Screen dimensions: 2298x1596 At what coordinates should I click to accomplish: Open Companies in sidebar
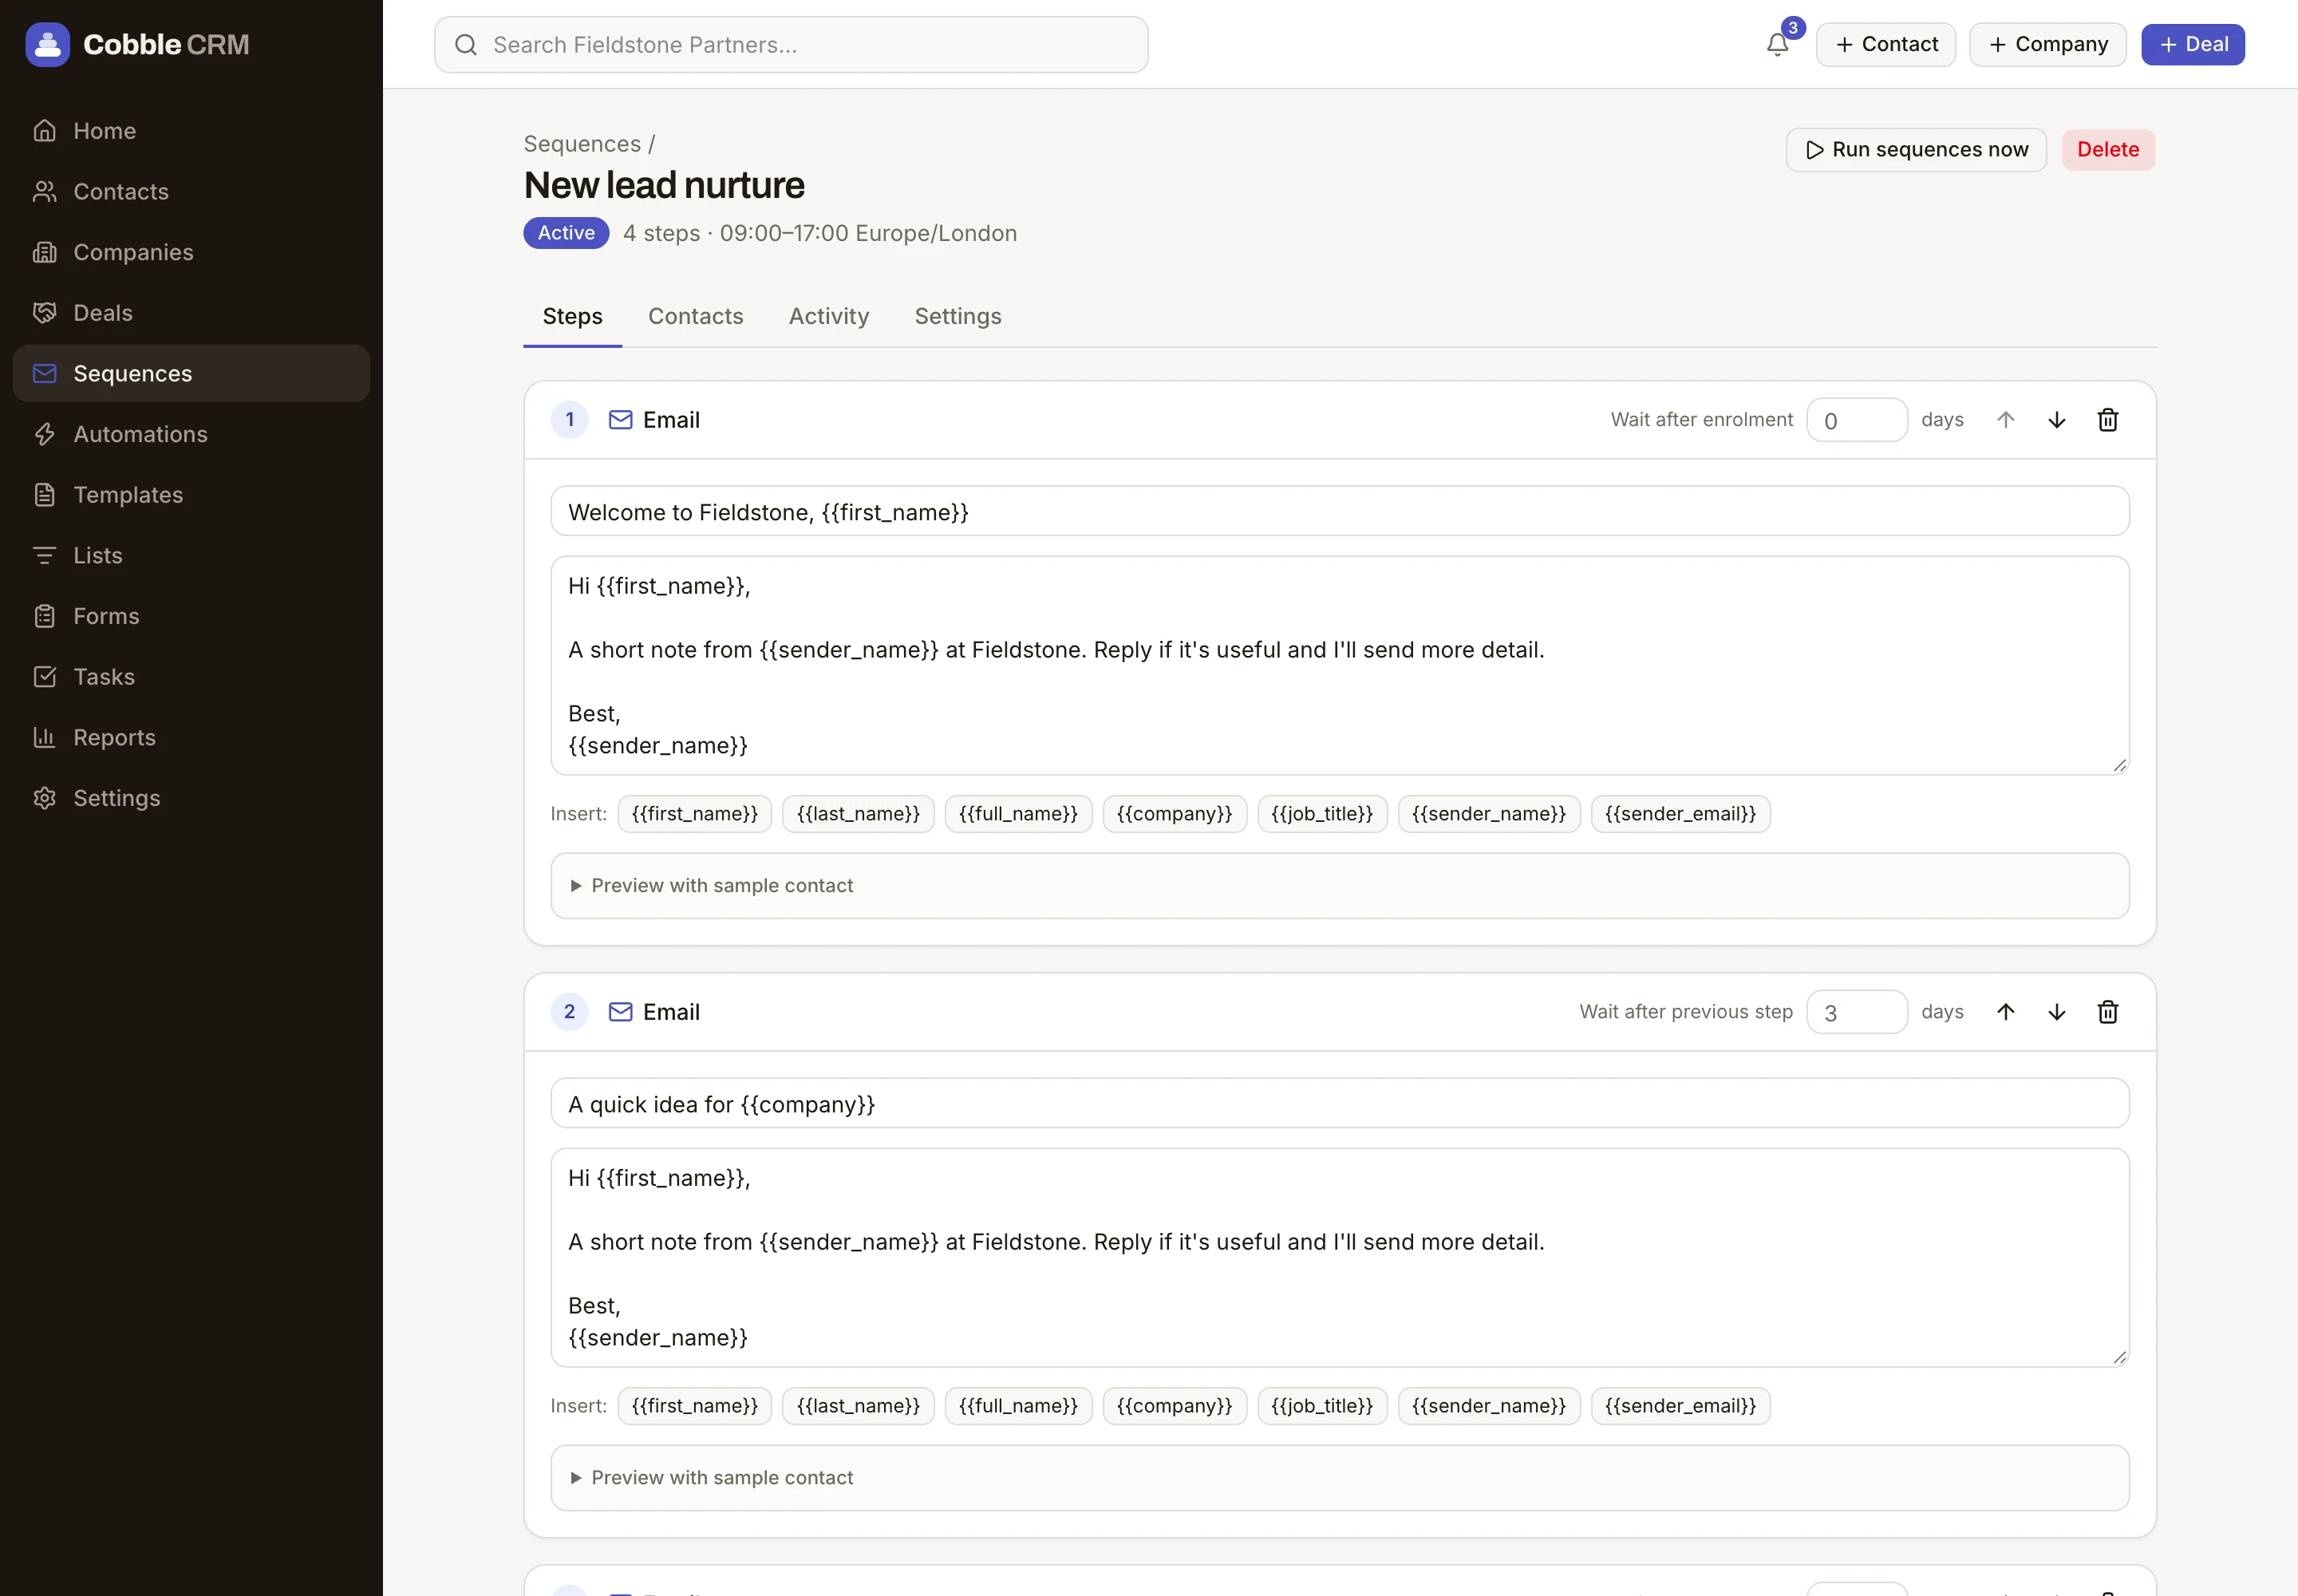tap(191, 252)
